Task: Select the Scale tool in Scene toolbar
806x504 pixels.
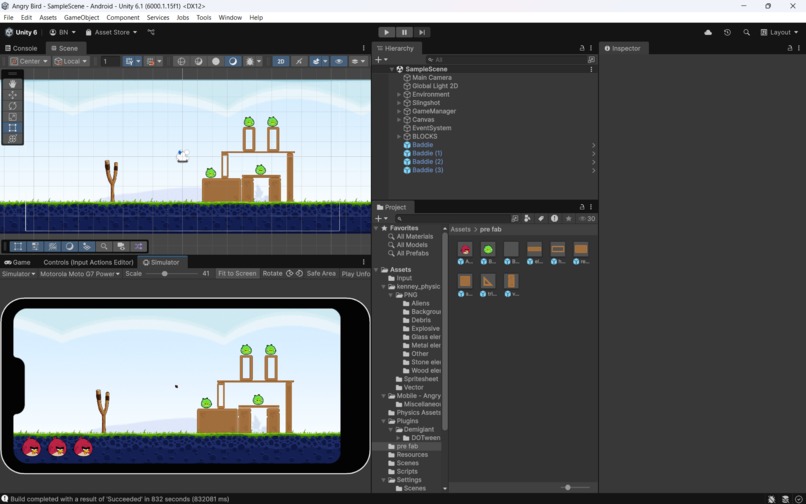Action: 13,117
